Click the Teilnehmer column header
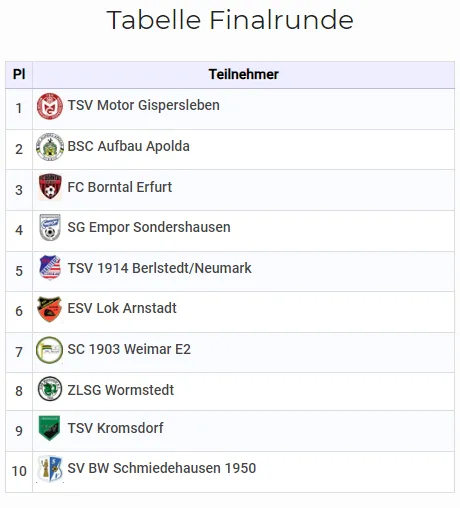 244,74
